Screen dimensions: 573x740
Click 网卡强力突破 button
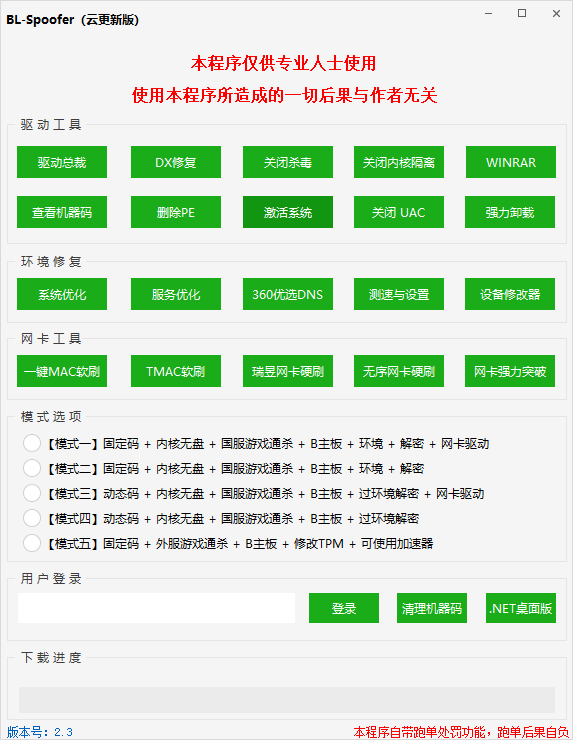click(x=510, y=371)
